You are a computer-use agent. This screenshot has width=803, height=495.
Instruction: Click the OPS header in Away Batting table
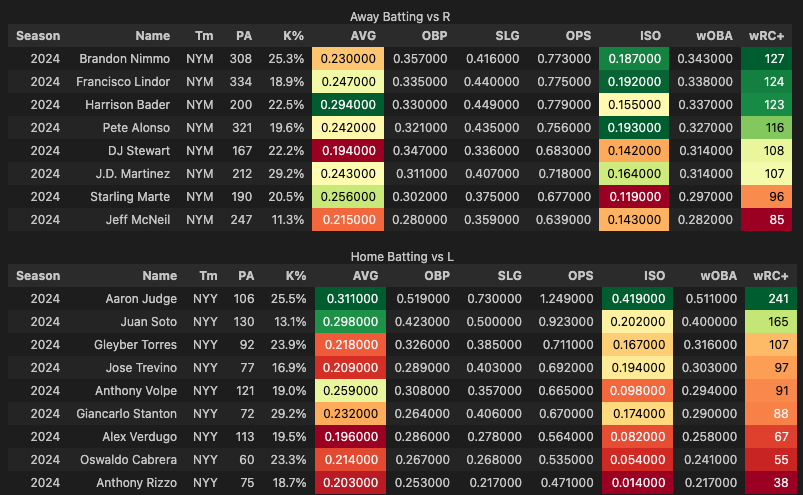tap(578, 36)
